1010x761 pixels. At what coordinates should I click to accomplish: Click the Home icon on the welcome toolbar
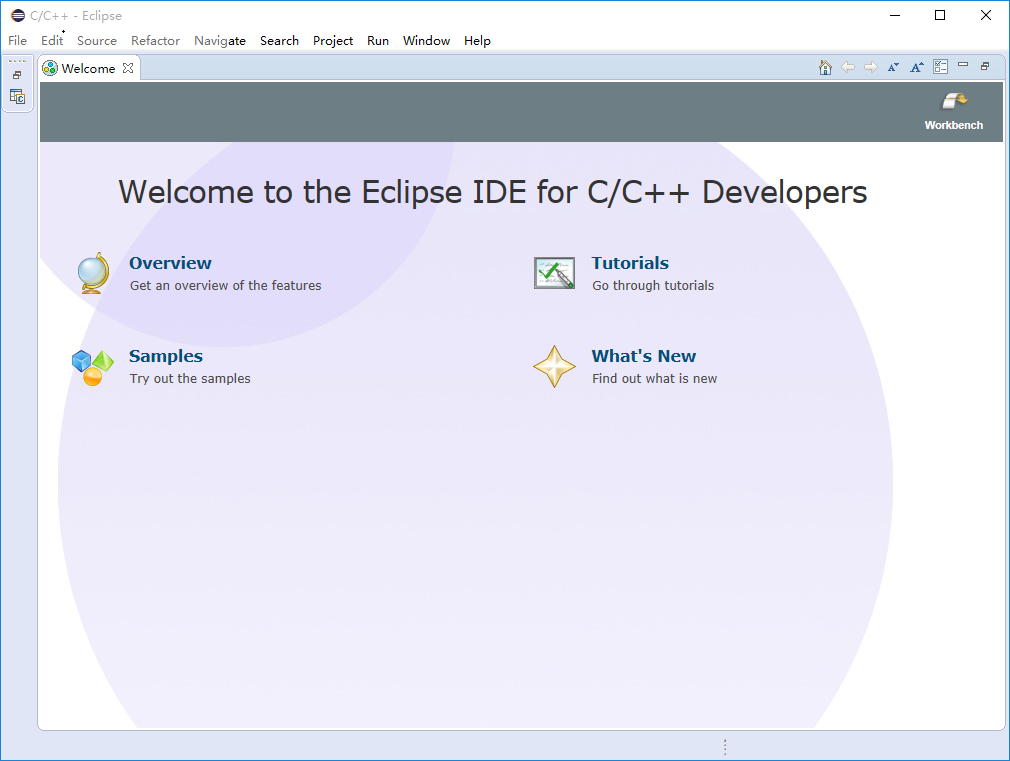pyautogui.click(x=825, y=66)
